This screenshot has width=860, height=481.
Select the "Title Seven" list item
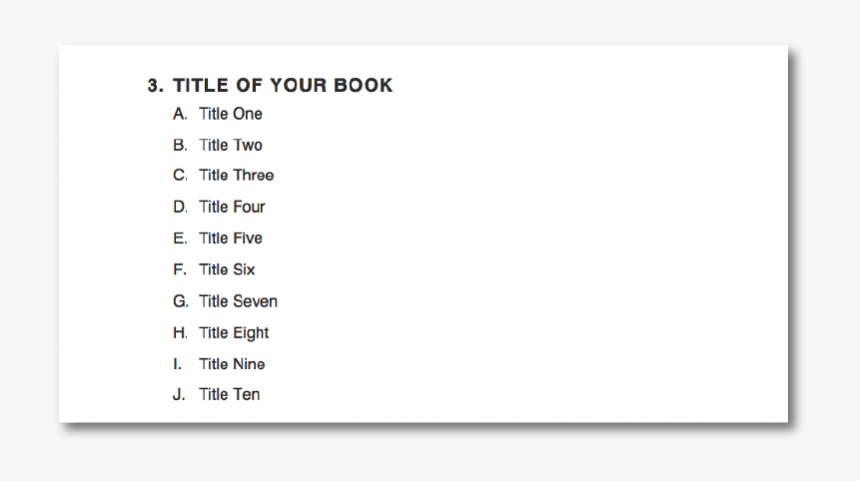click(x=238, y=301)
